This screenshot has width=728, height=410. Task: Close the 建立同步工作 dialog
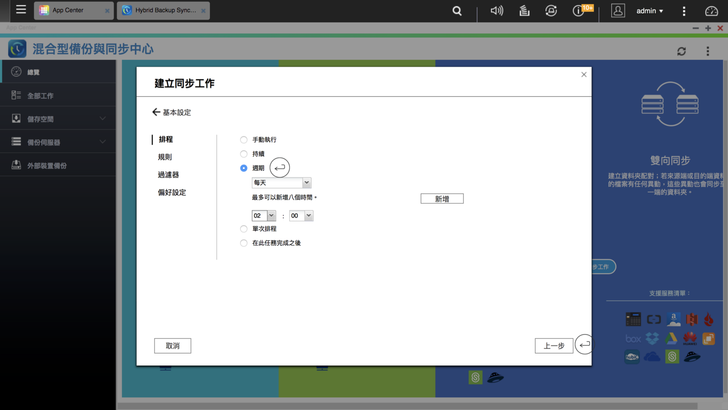(584, 74)
